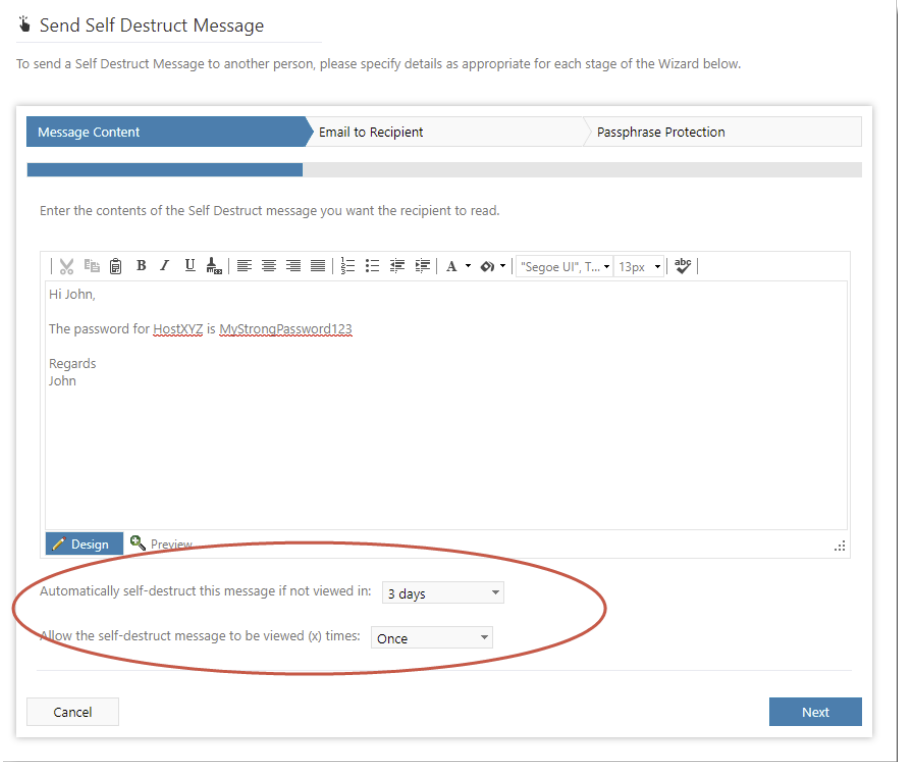Align text to center

click(269, 266)
